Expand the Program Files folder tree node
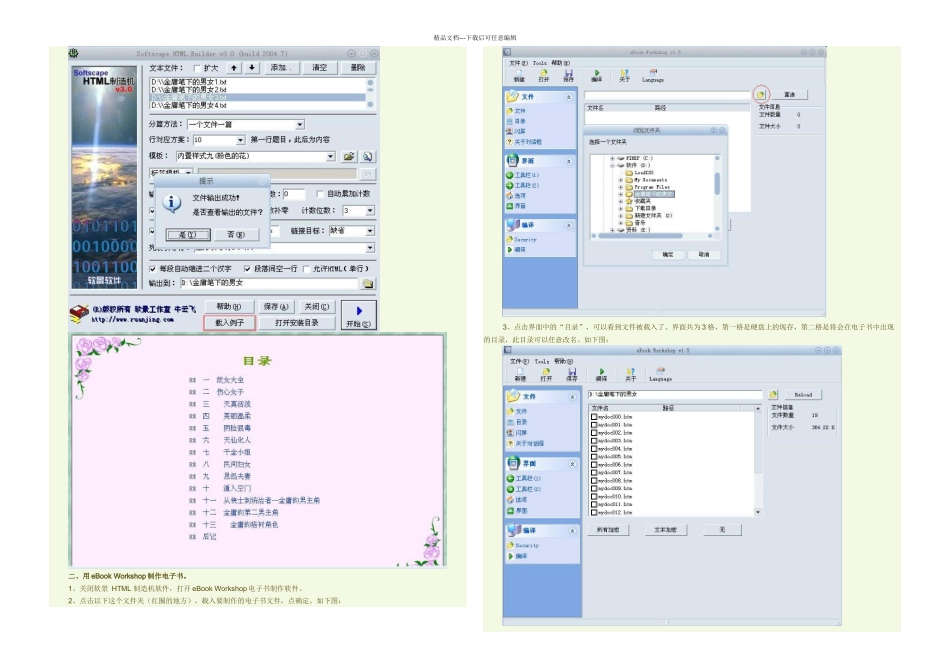 (x=620, y=185)
